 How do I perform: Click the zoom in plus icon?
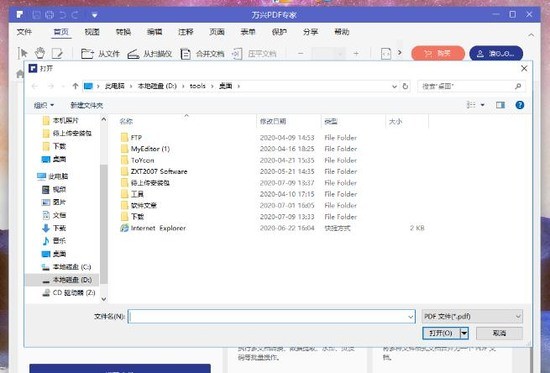pos(356,53)
